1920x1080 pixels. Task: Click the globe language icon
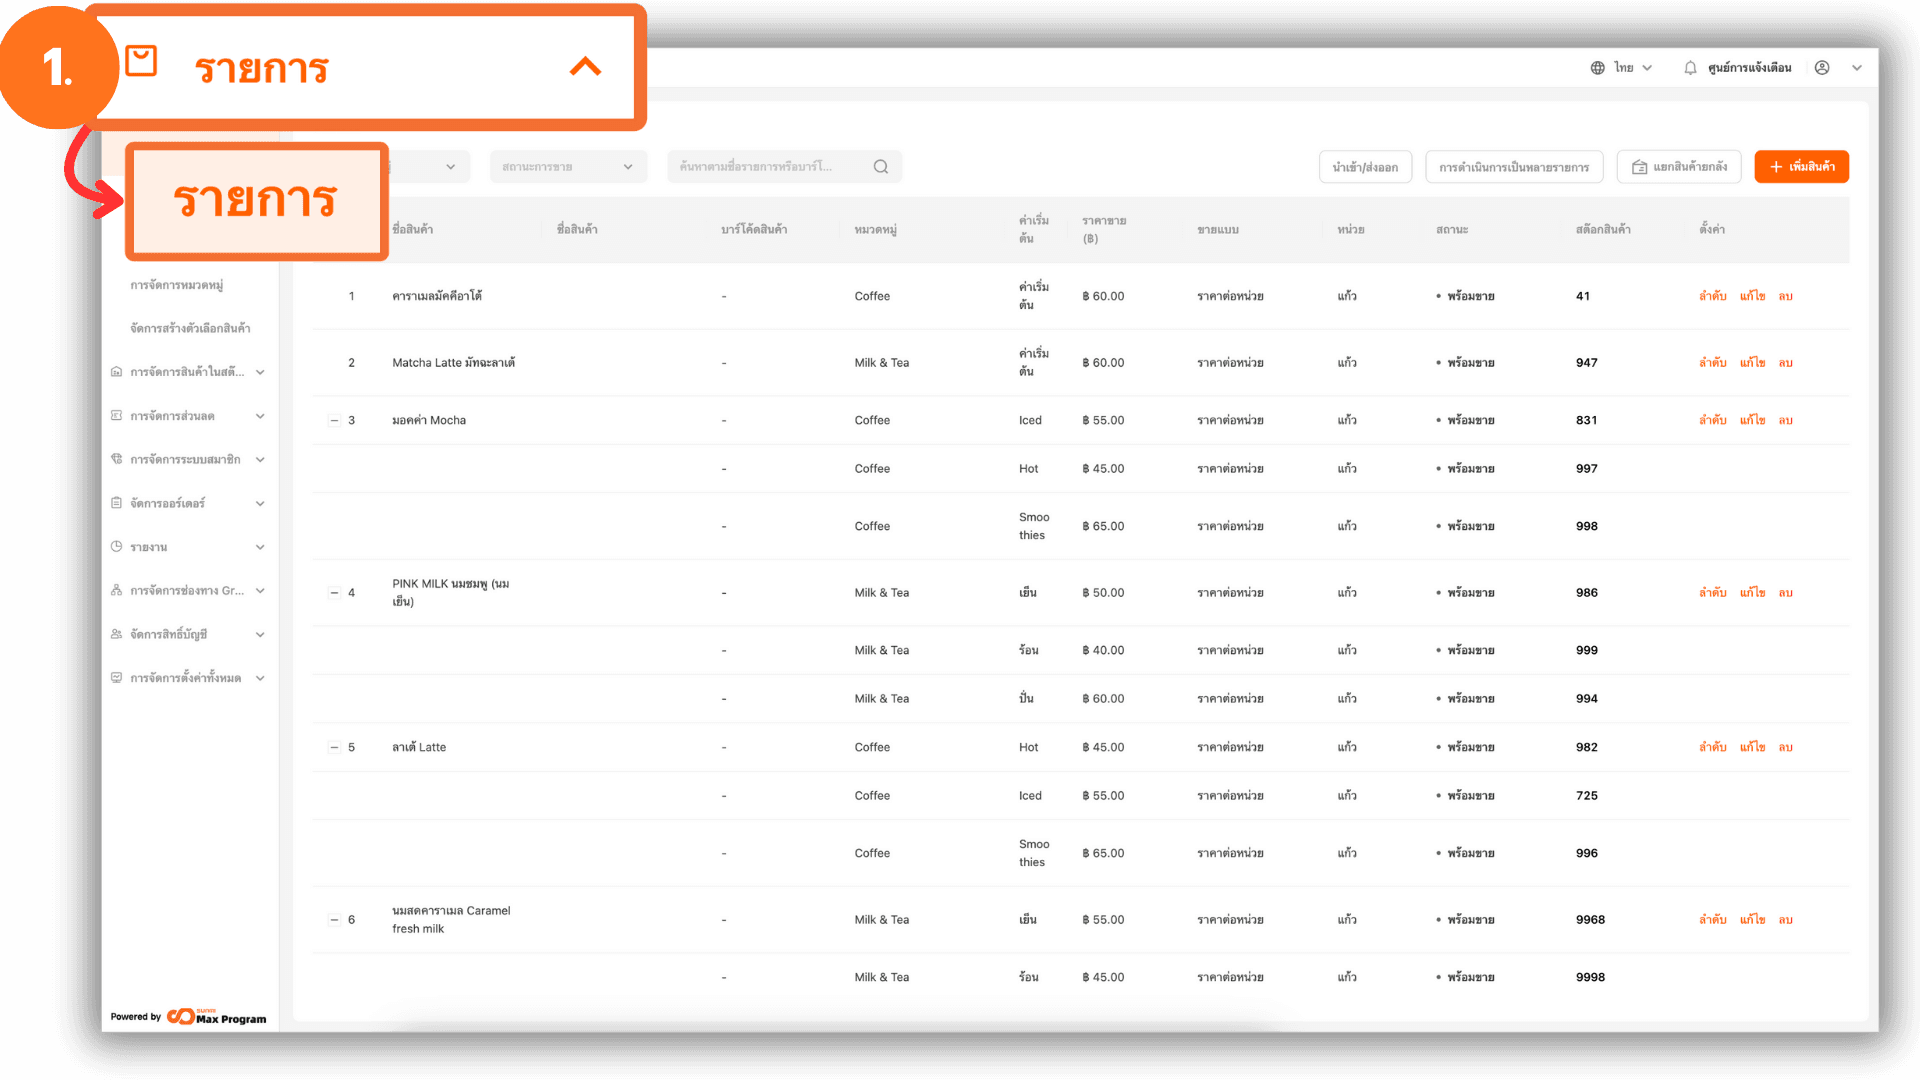coord(1597,68)
